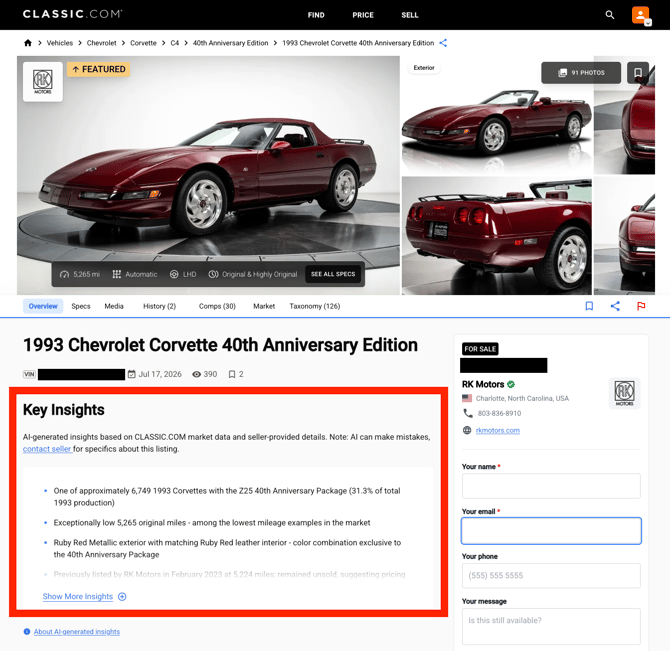Image resolution: width=670 pixels, height=651 pixels.
Task: Open the FIND menu
Action: pyautogui.click(x=316, y=15)
